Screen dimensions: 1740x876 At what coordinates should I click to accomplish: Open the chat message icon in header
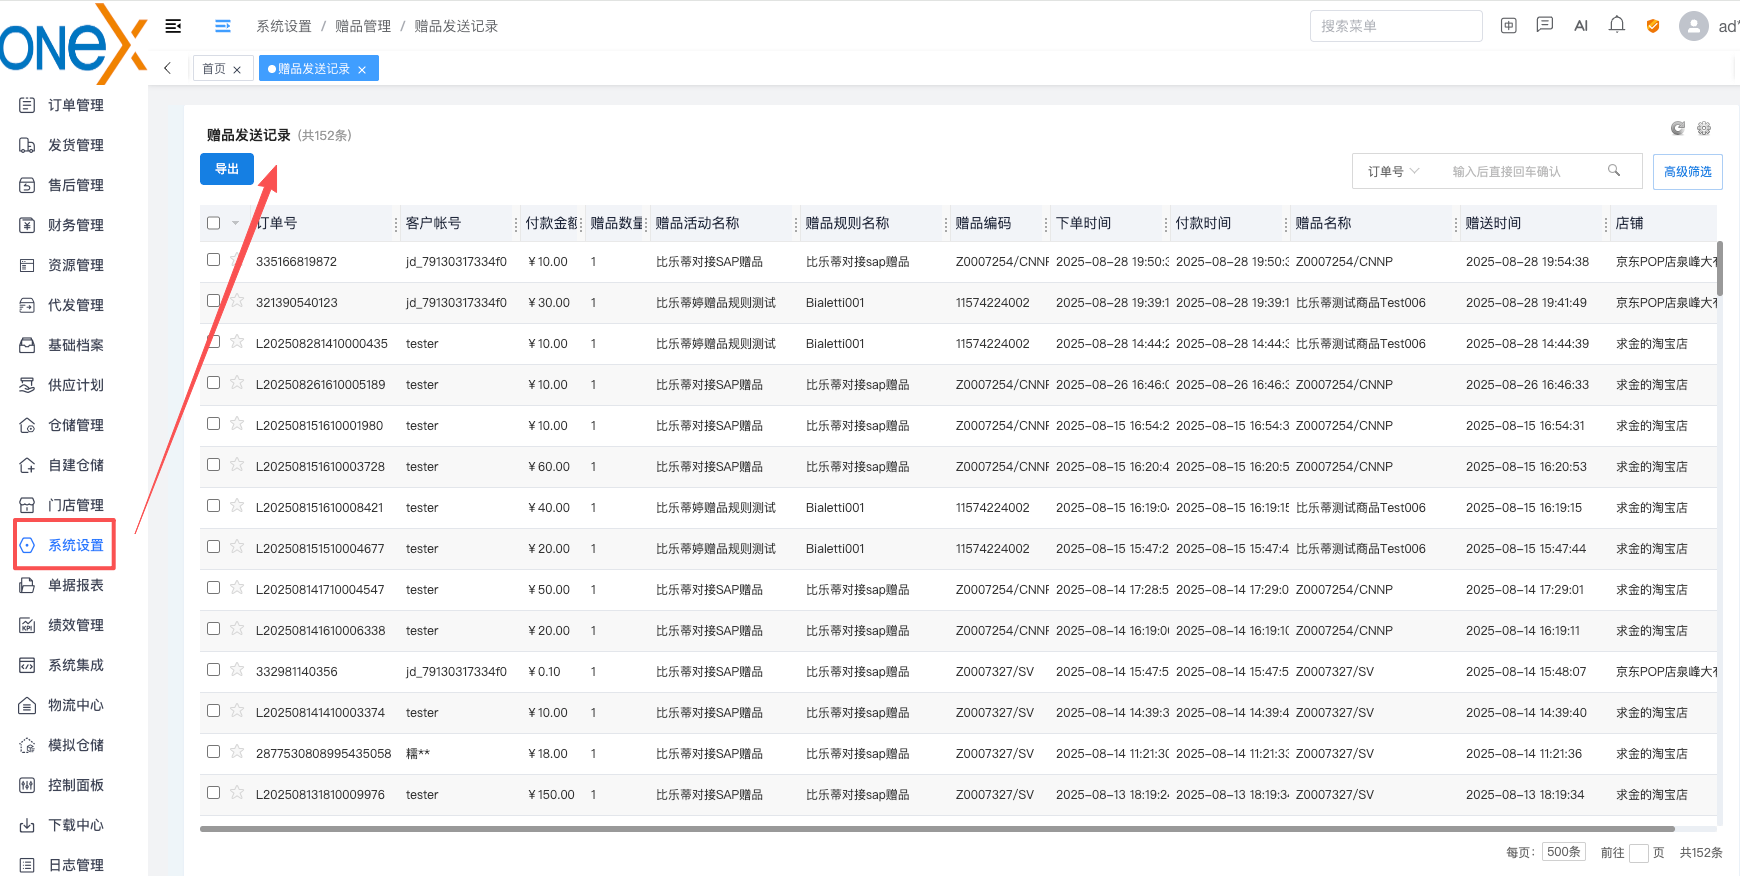1544,25
